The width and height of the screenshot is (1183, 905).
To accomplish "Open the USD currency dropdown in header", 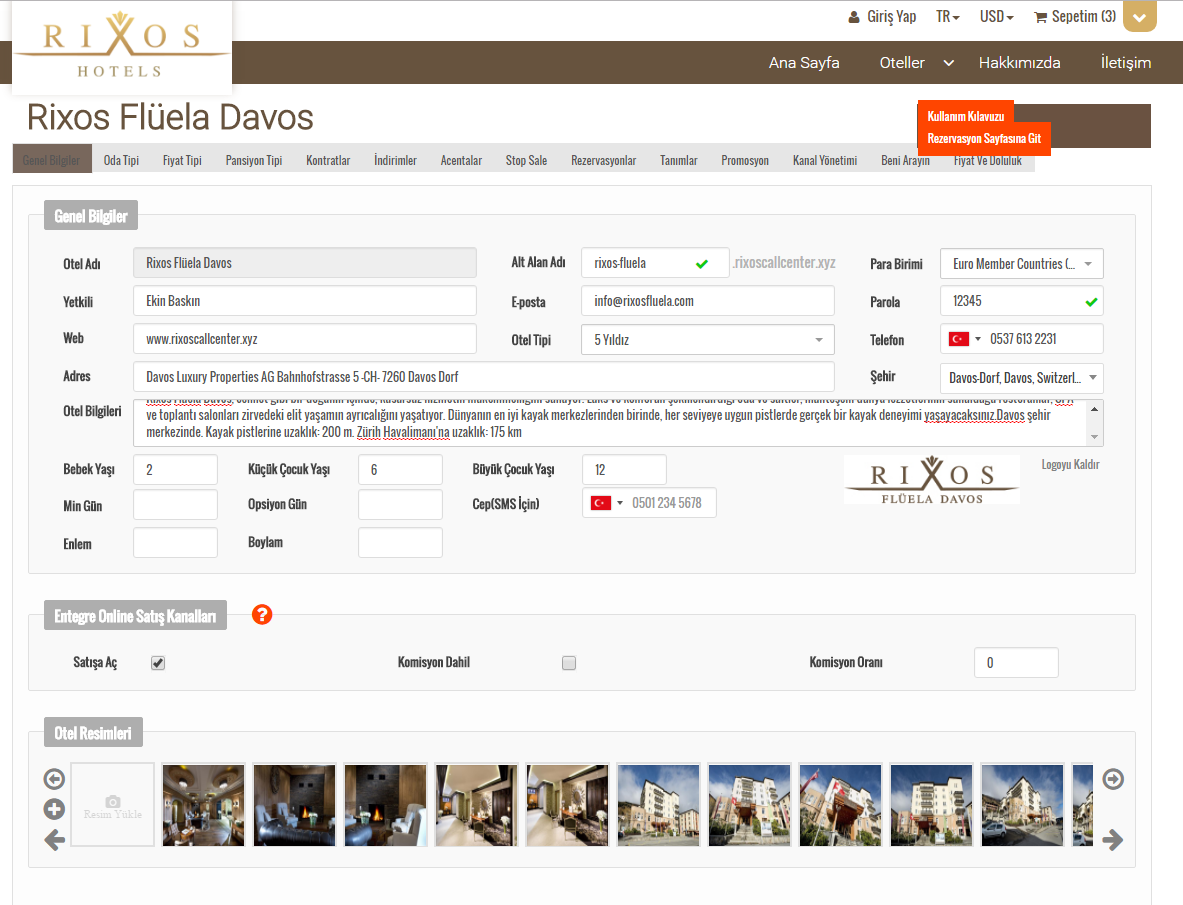I will point(997,17).
